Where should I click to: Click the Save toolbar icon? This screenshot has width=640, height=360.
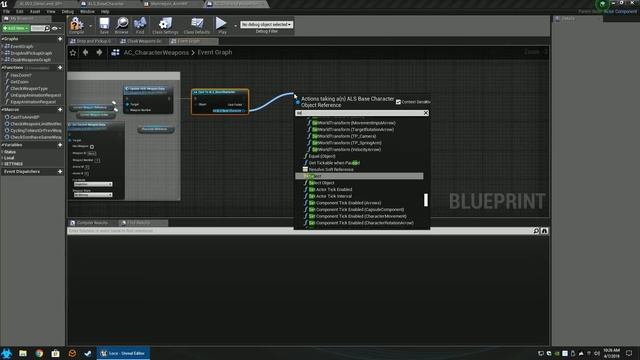pyautogui.click(x=104, y=23)
